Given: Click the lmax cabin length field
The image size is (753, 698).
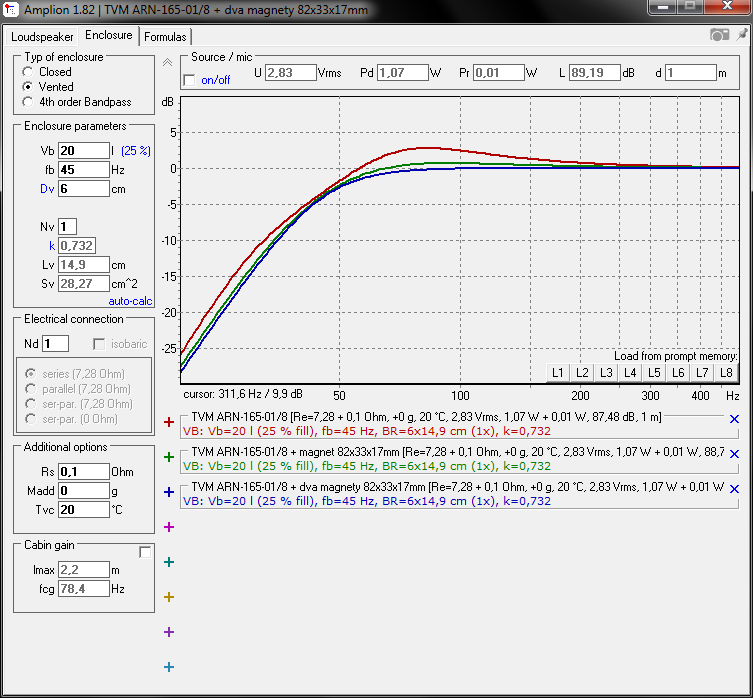Looking at the screenshot, I should tap(84, 570).
